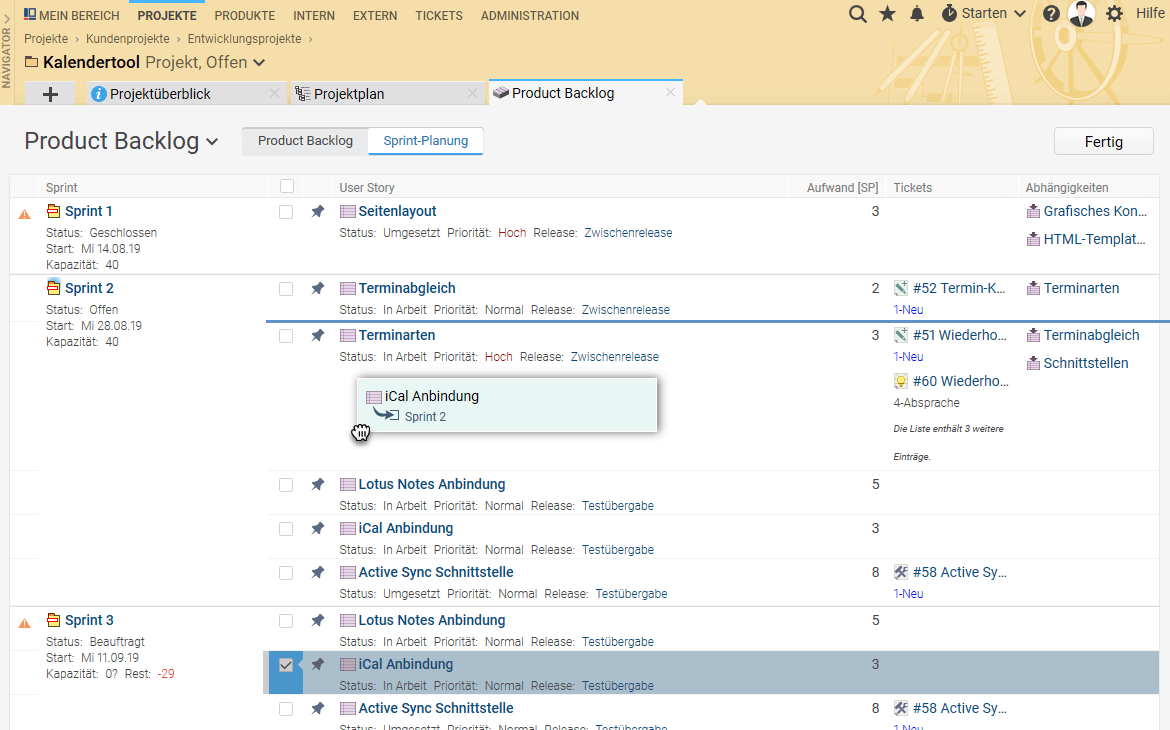The width and height of the screenshot is (1170, 730).
Task: Toggle the select-all header checkbox
Action: pyautogui.click(x=287, y=186)
